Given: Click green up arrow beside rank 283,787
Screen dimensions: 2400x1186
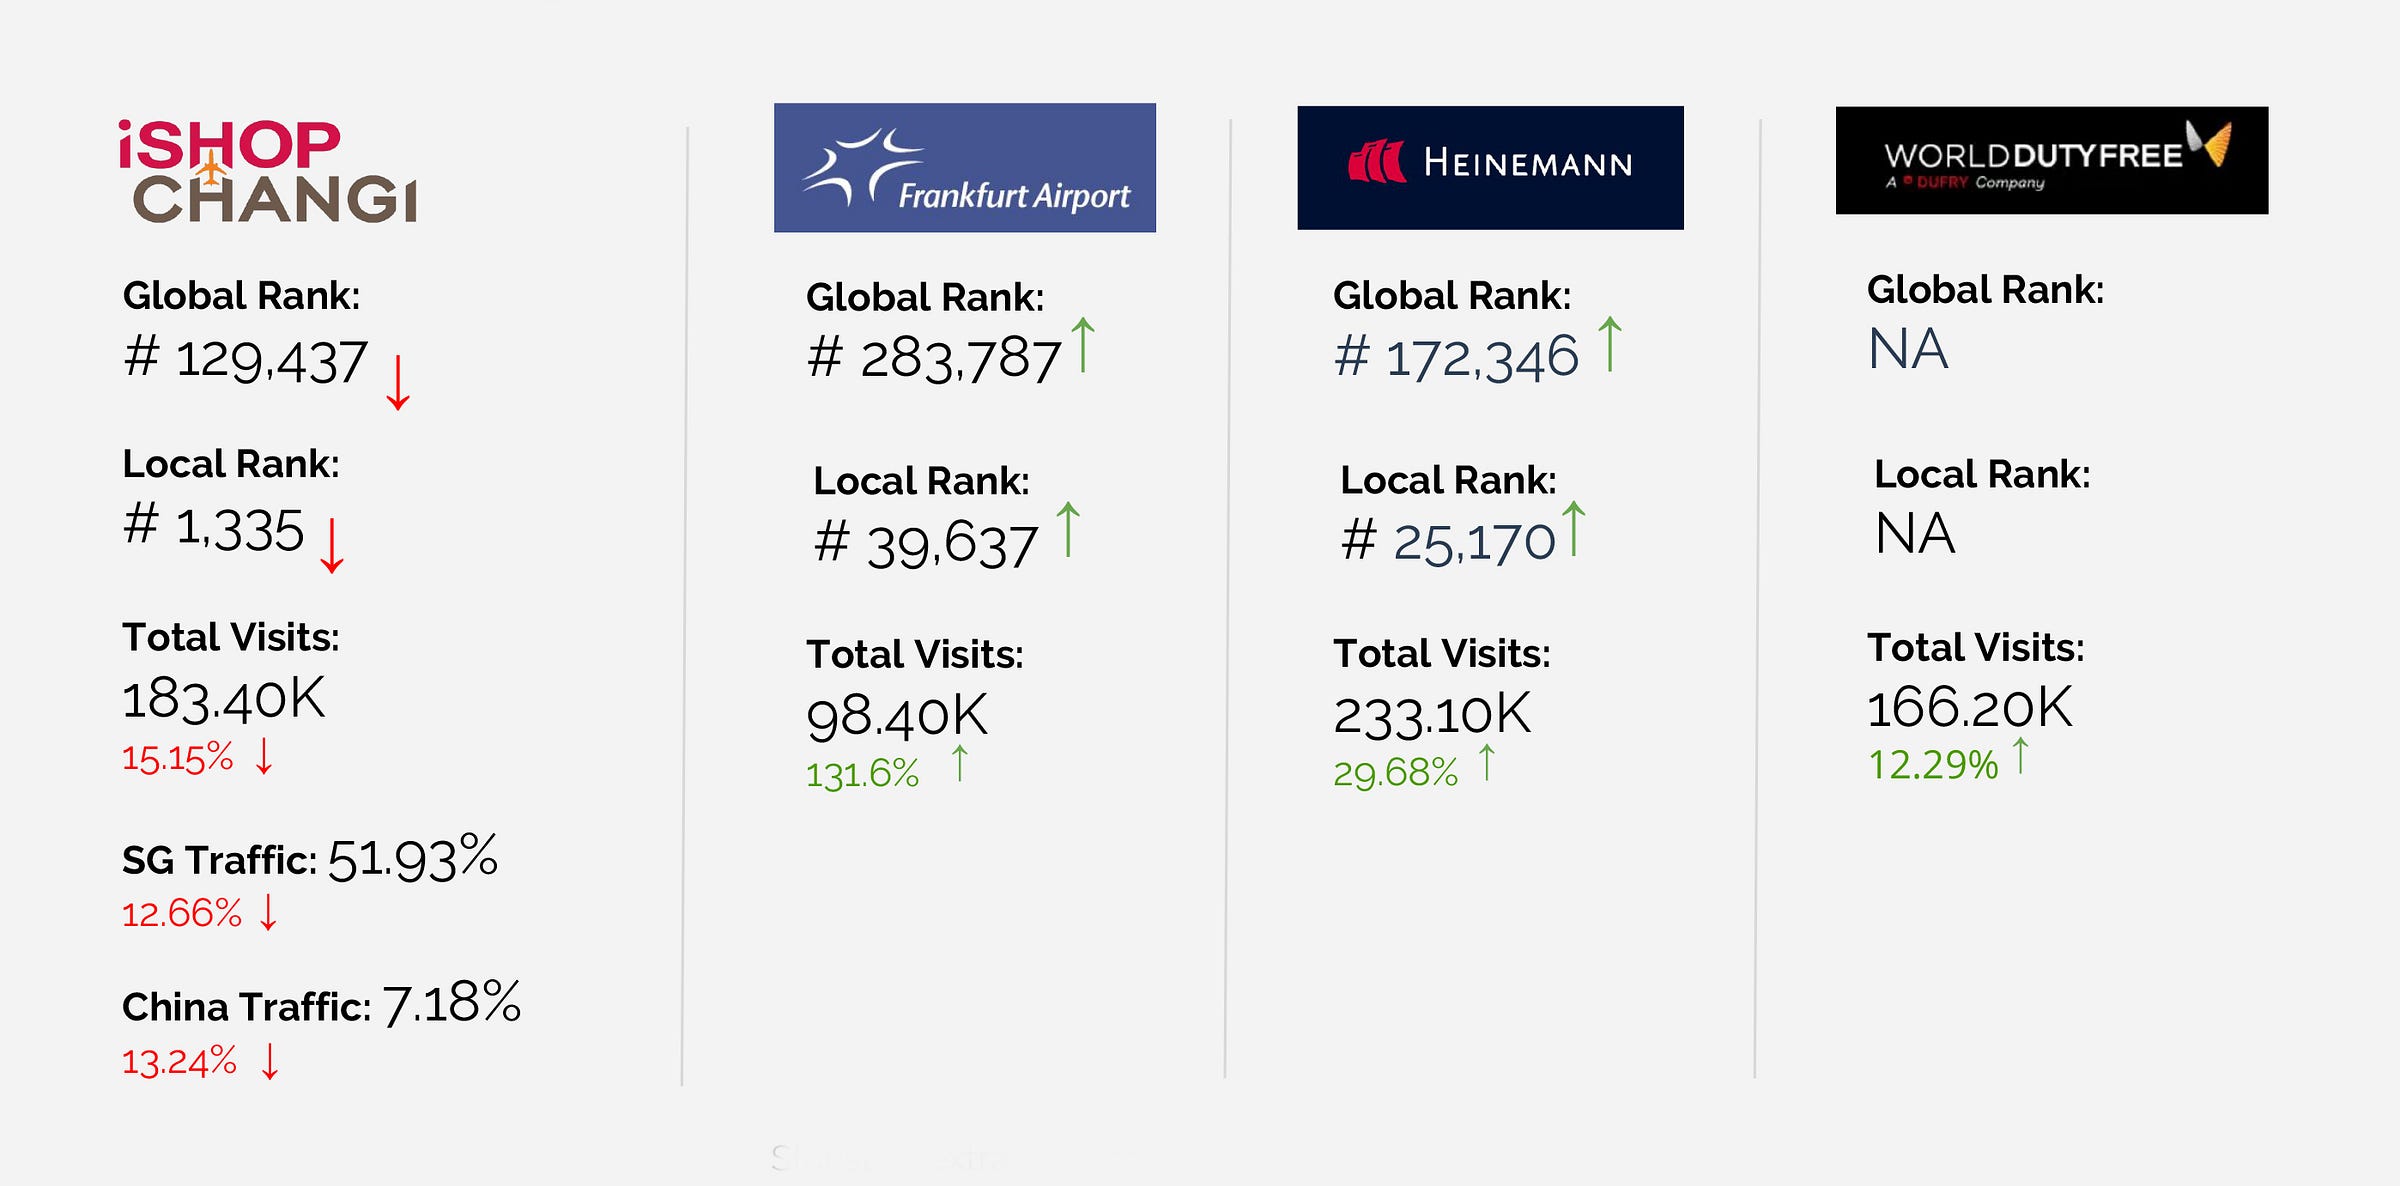Looking at the screenshot, I should pos(1083,345).
